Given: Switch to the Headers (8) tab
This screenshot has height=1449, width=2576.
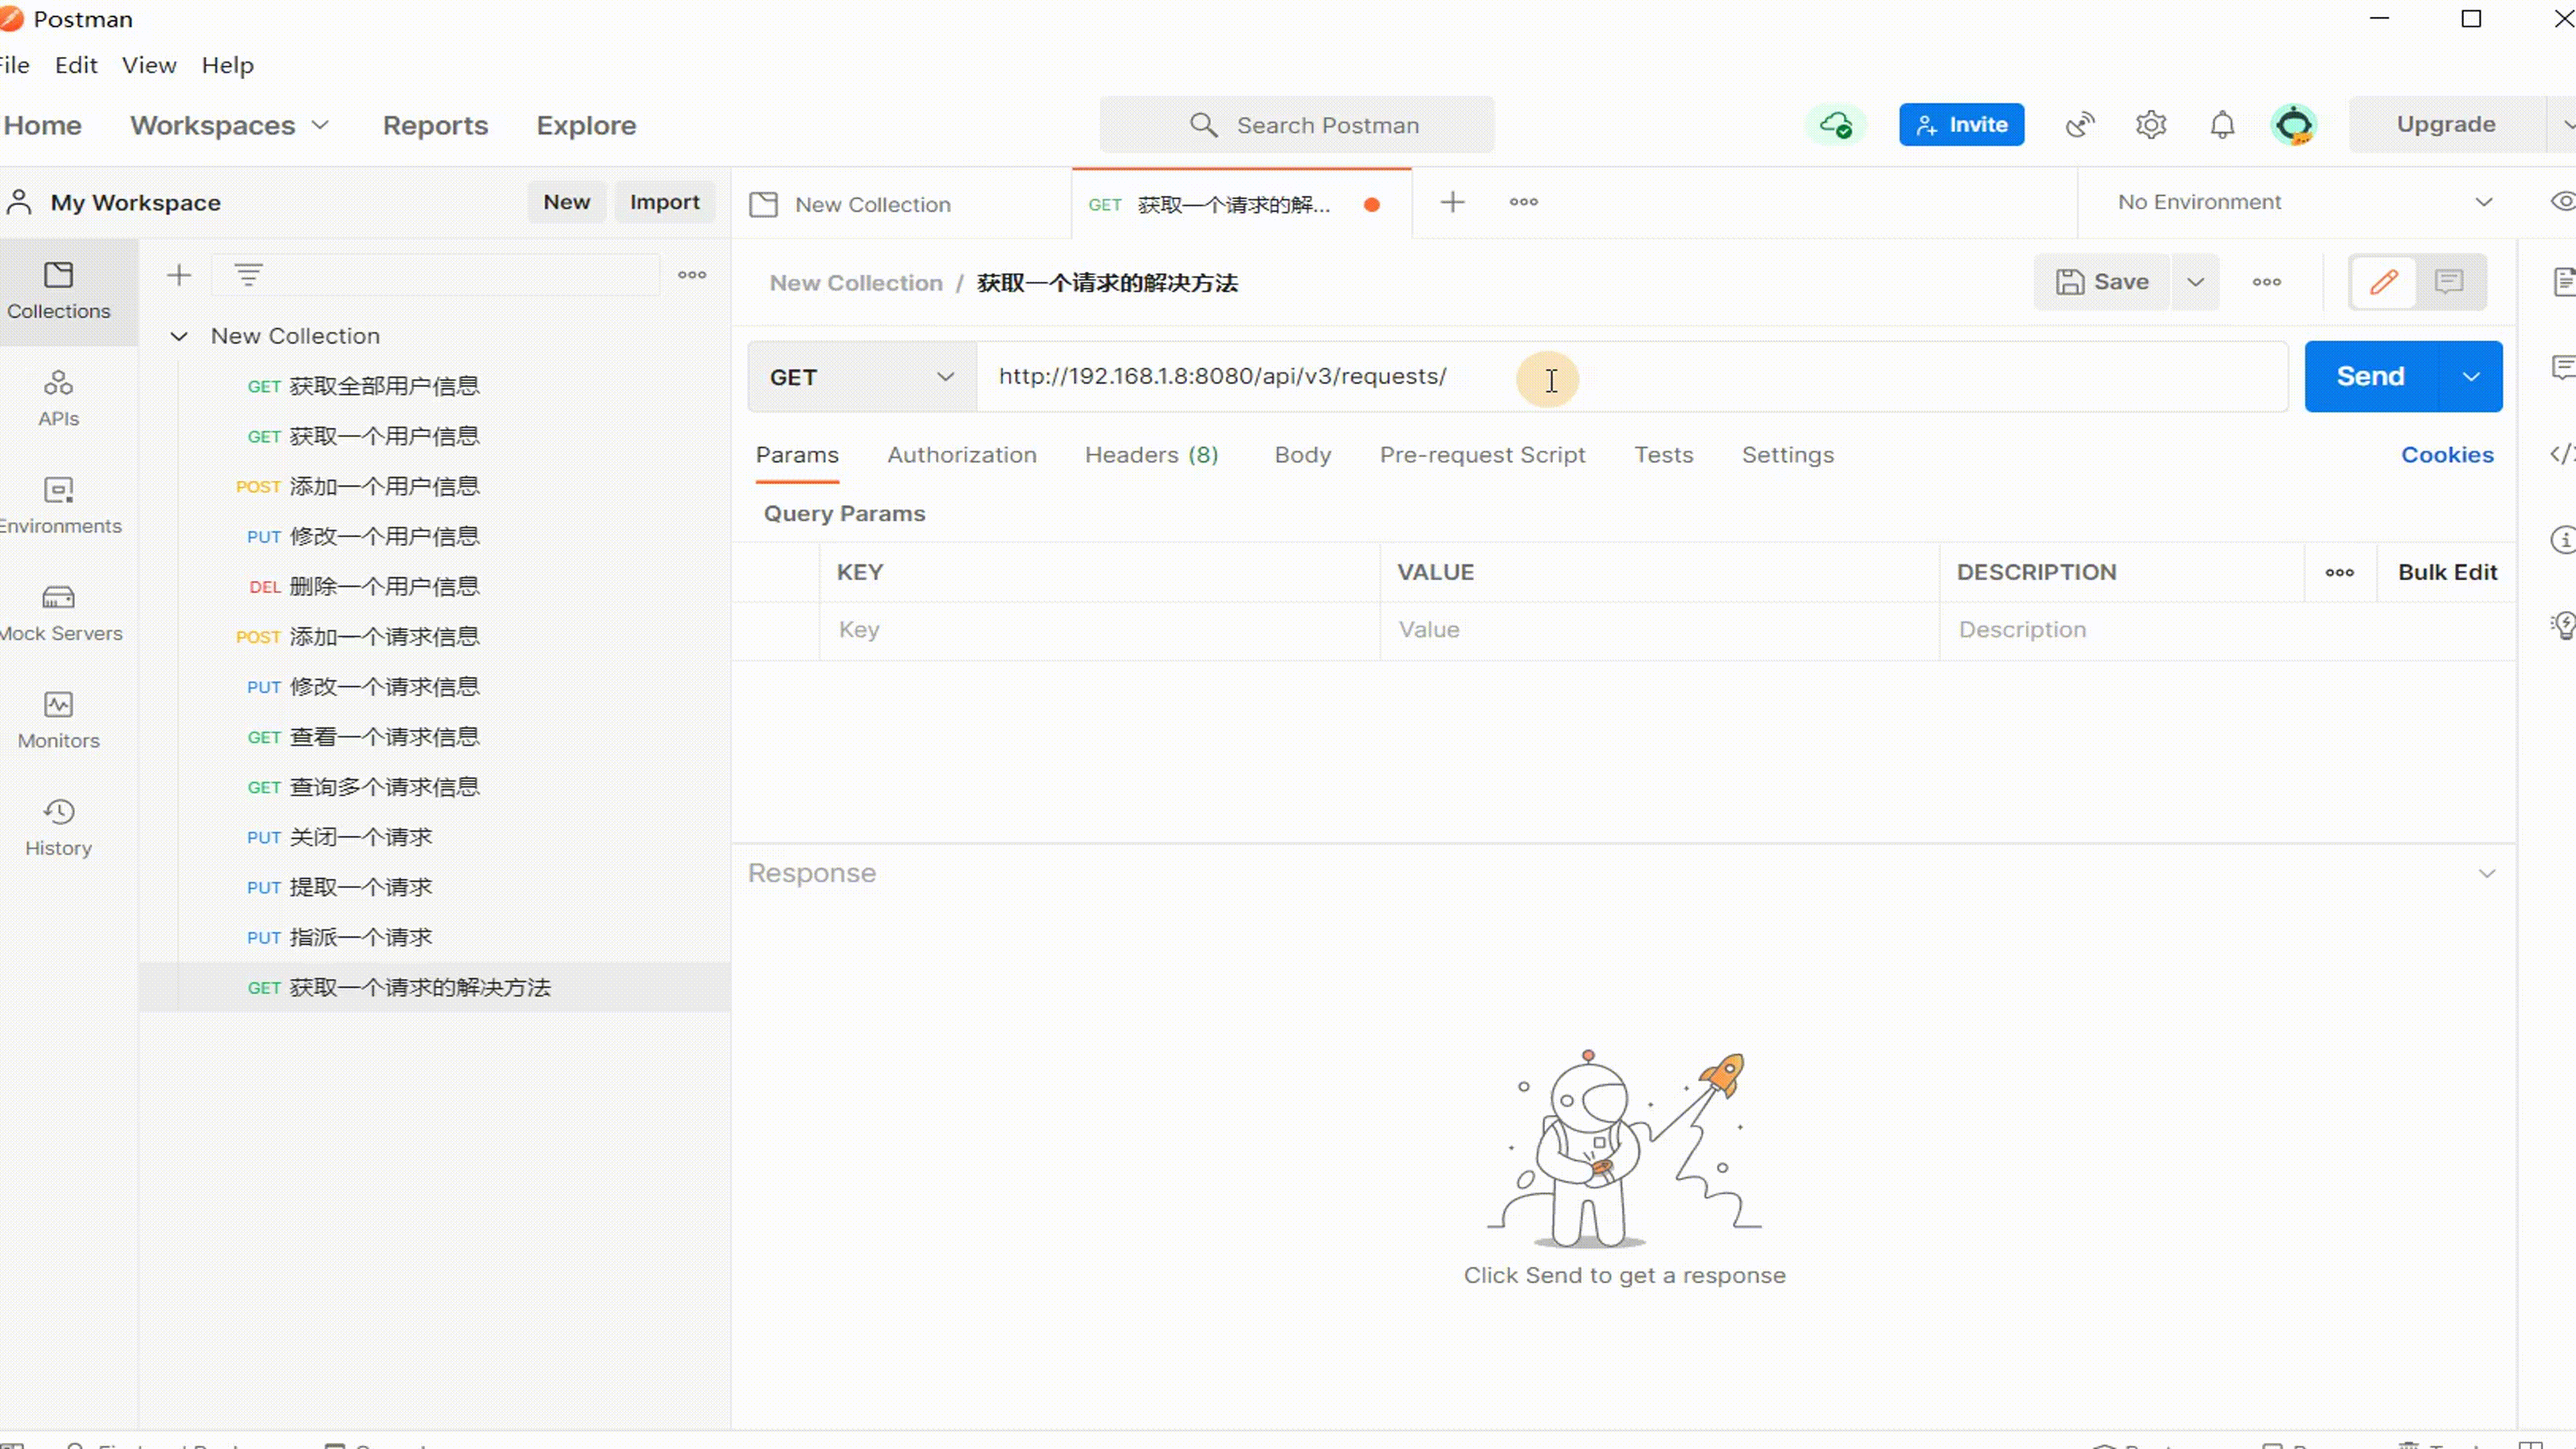Looking at the screenshot, I should pyautogui.click(x=1151, y=455).
